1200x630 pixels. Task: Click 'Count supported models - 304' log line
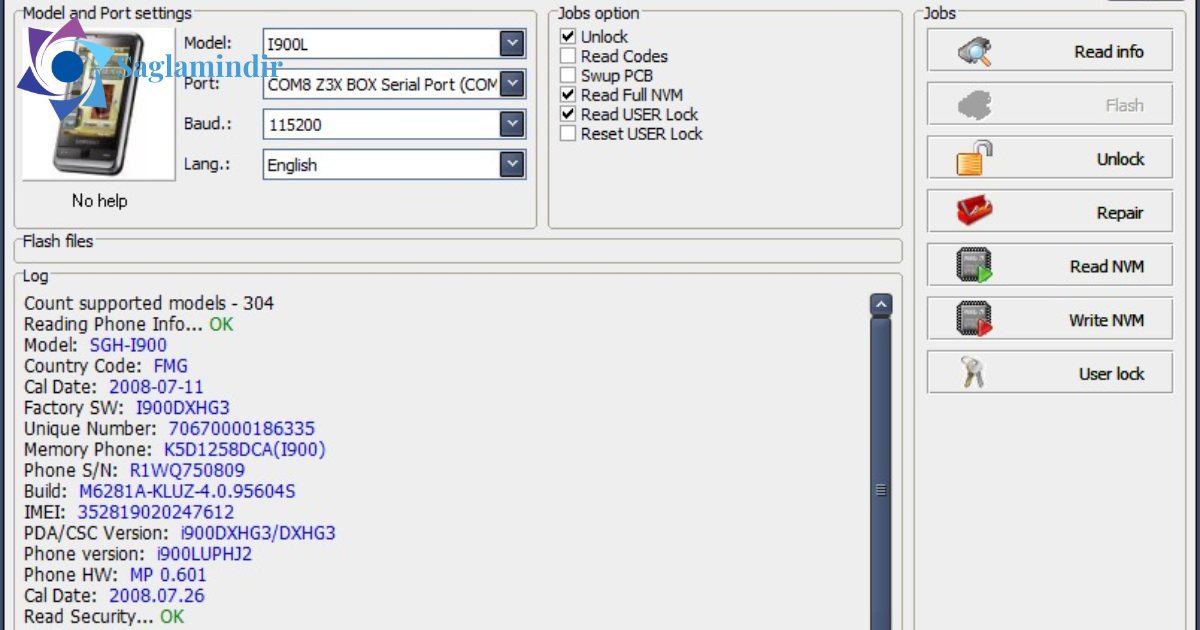coord(149,303)
